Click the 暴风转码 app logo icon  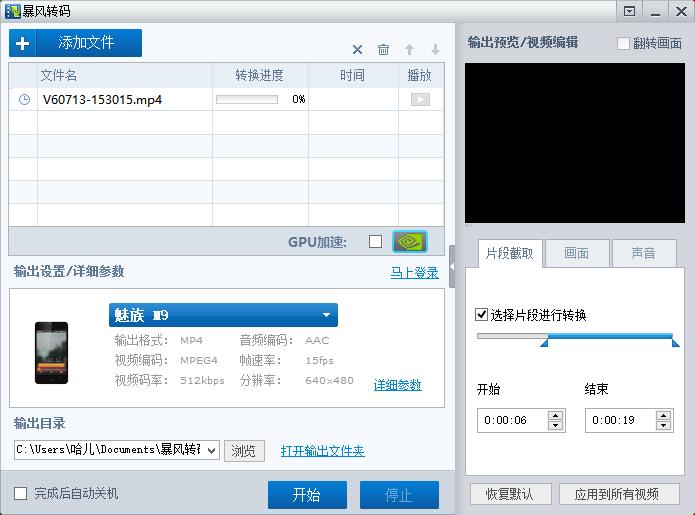[12, 11]
